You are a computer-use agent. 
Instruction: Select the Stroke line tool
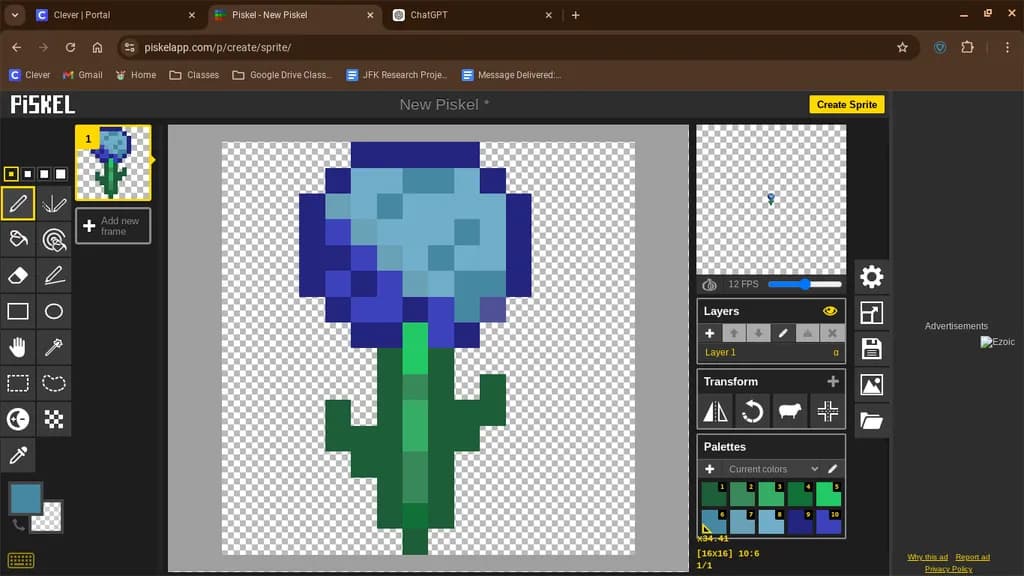point(54,276)
